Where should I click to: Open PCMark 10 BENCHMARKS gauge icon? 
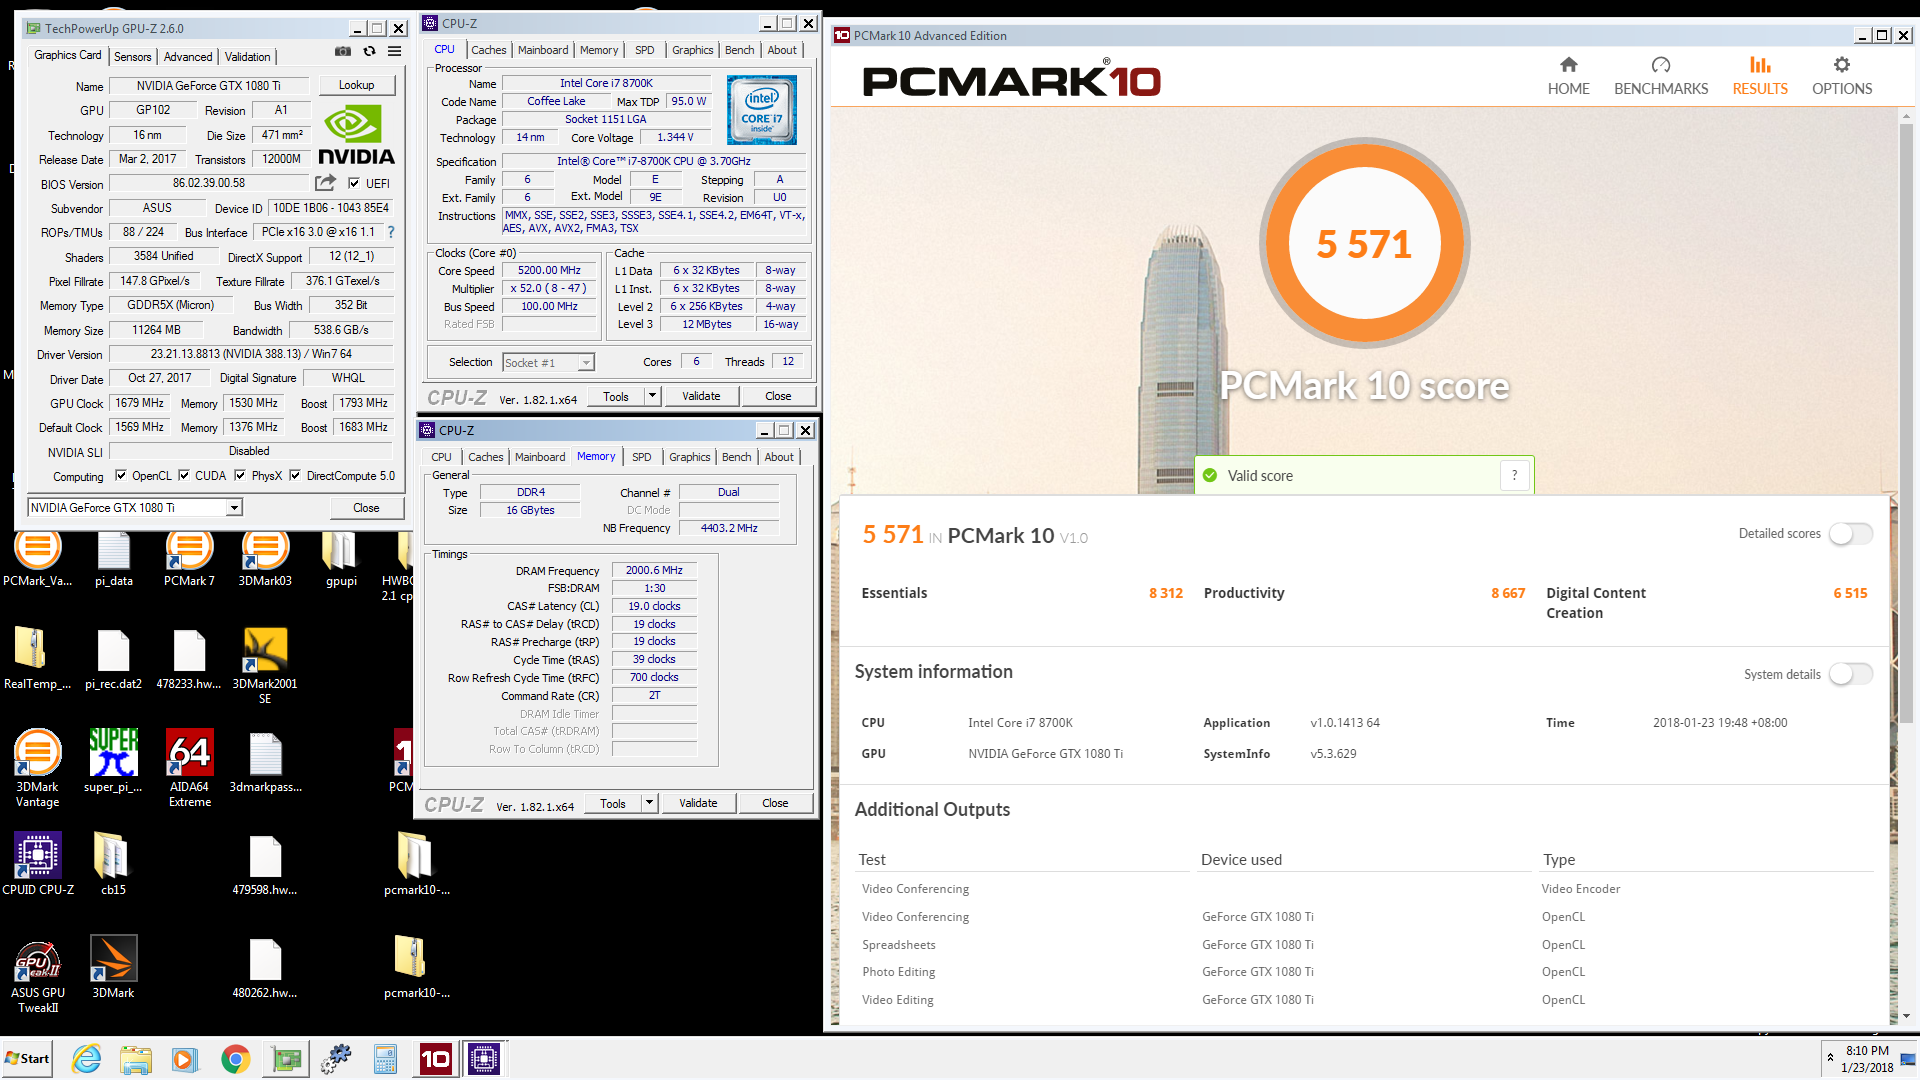[x=1661, y=65]
